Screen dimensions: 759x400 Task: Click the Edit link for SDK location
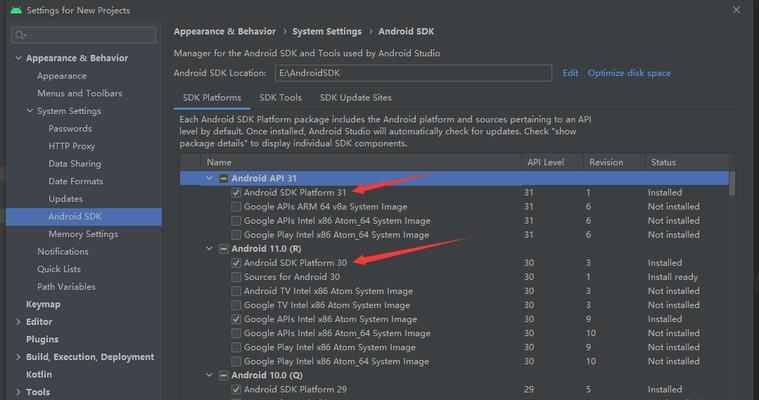[570, 73]
